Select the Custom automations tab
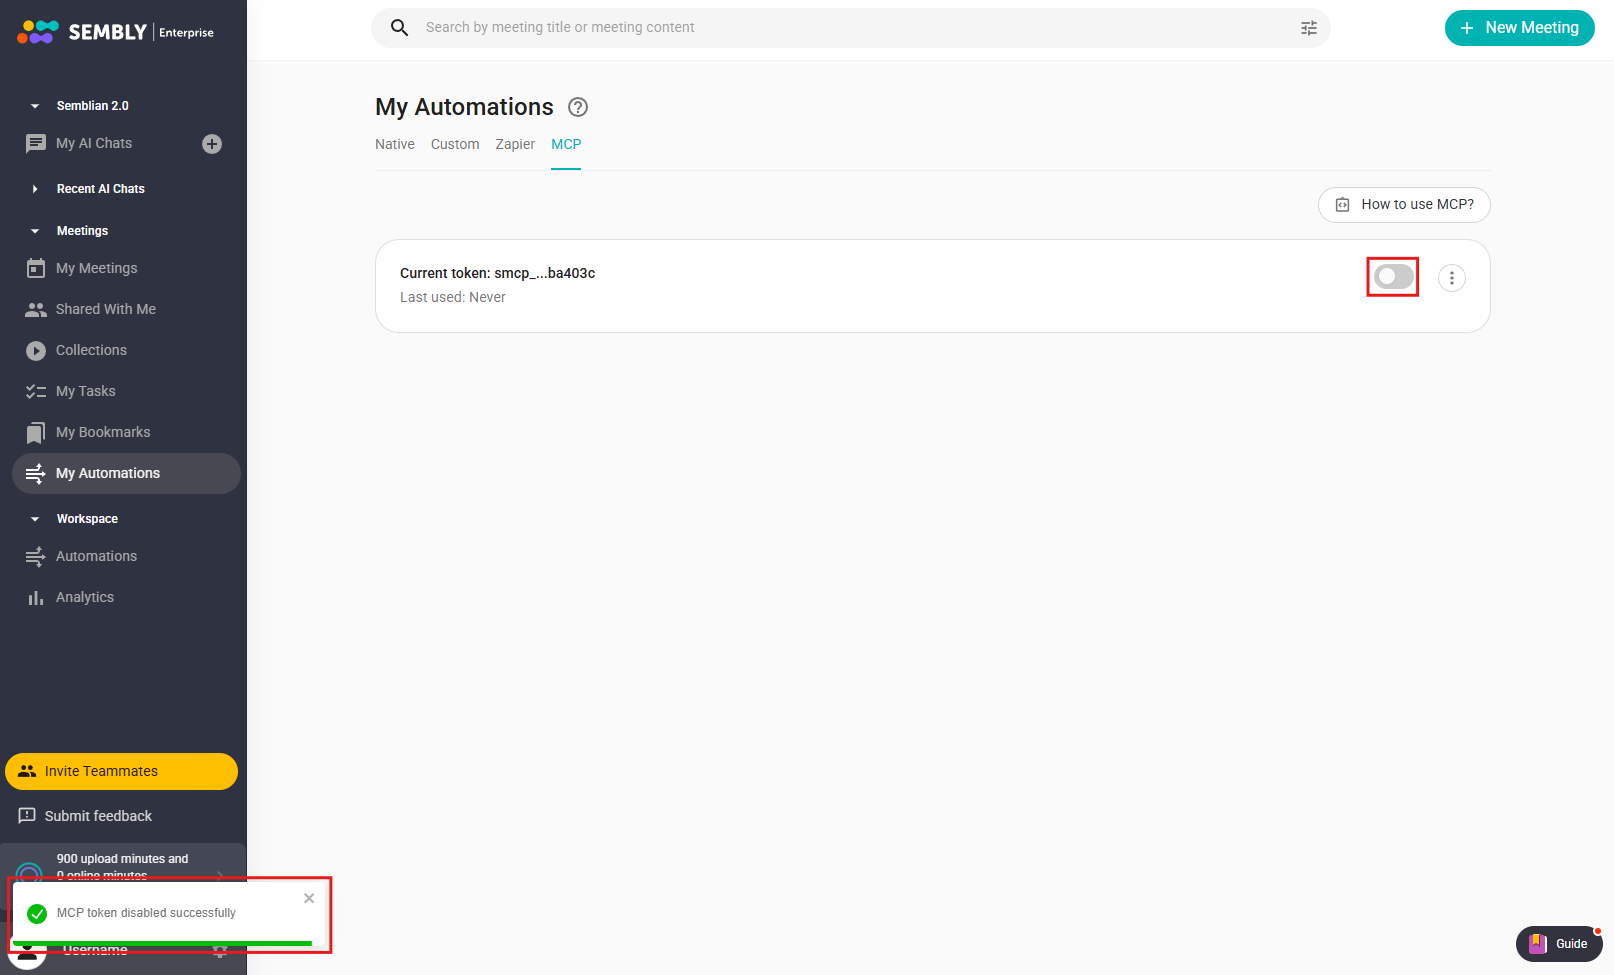This screenshot has height=975, width=1614. click(x=455, y=144)
